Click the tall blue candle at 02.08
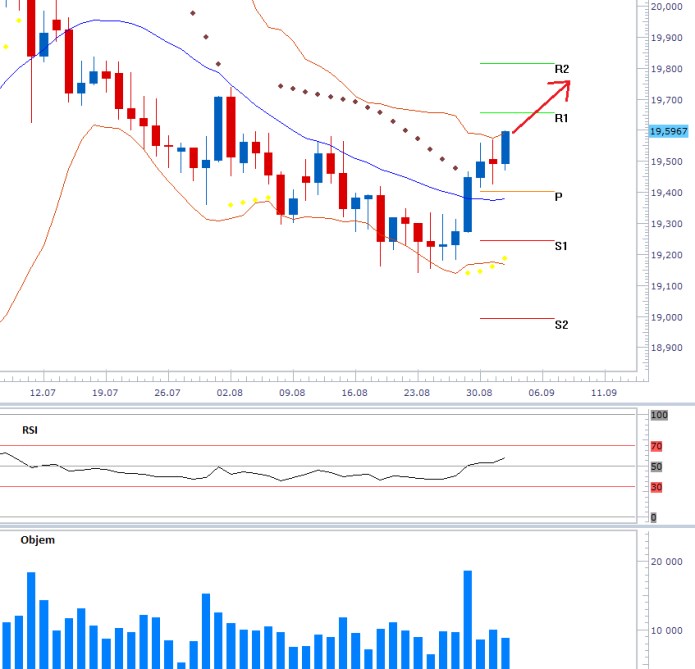The height and width of the screenshot is (669, 695). 218,129
